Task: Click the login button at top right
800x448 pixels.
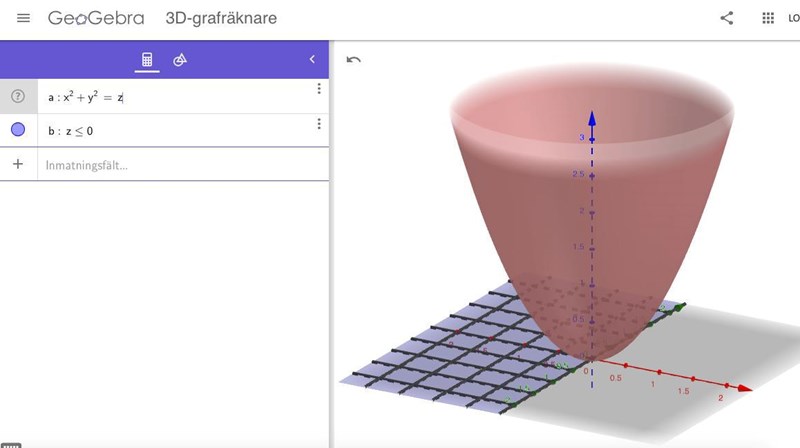Action: 792,18
